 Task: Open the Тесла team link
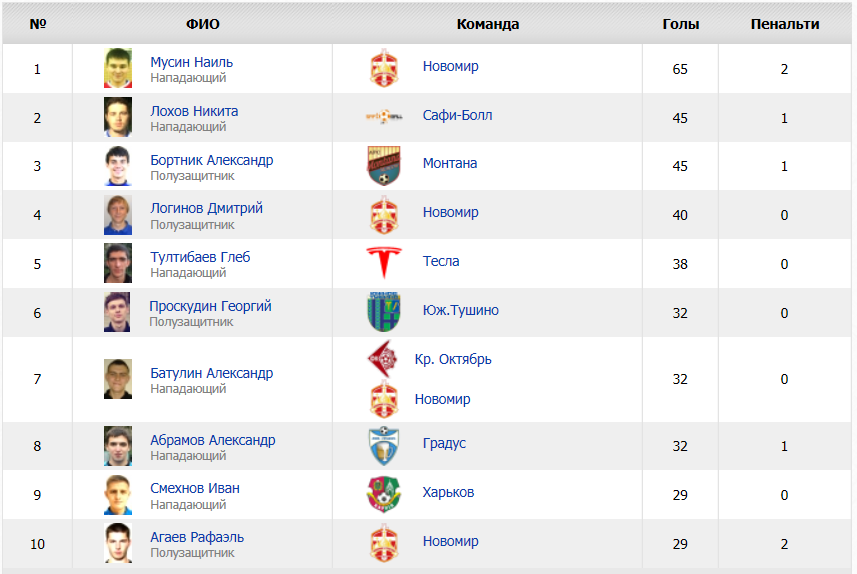tap(441, 261)
